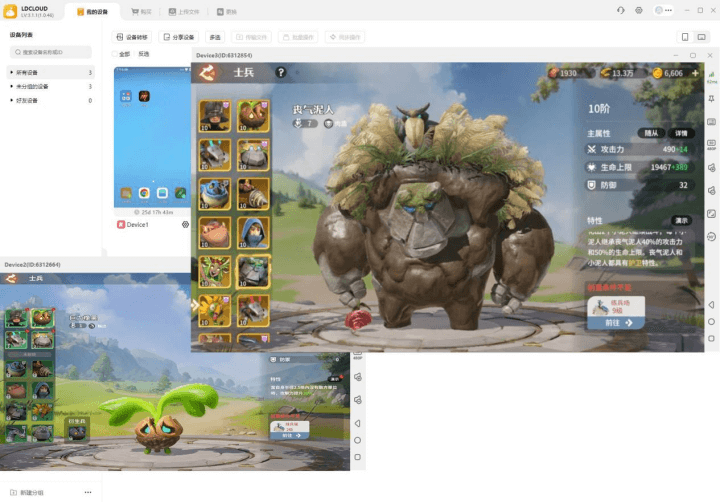Click the help question mark beside 士兵
The height and width of the screenshot is (502, 720).
pos(281,72)
